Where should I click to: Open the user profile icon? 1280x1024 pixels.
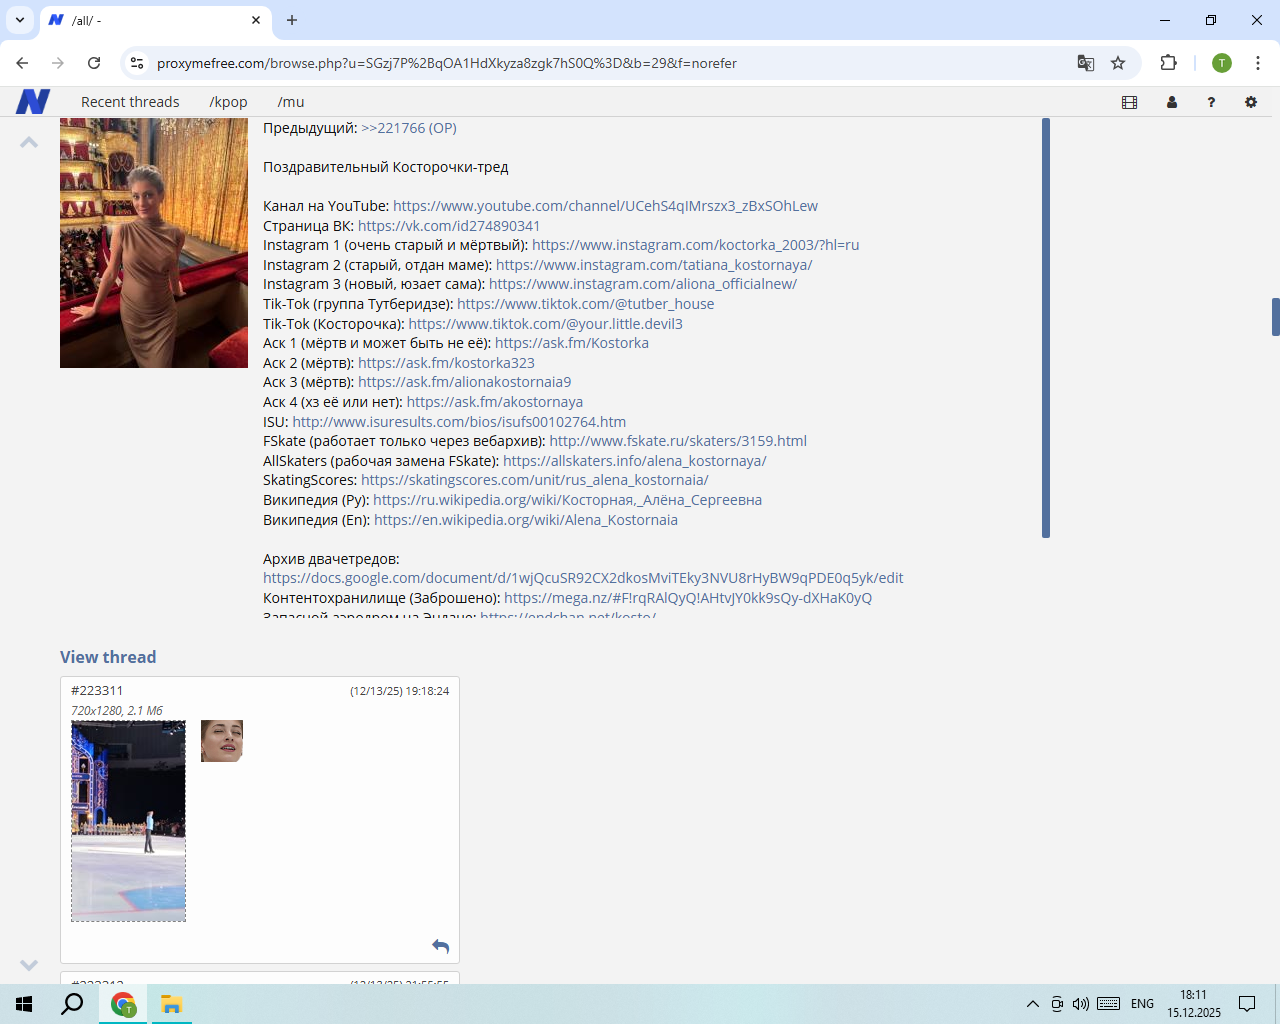pos(1172,102)
